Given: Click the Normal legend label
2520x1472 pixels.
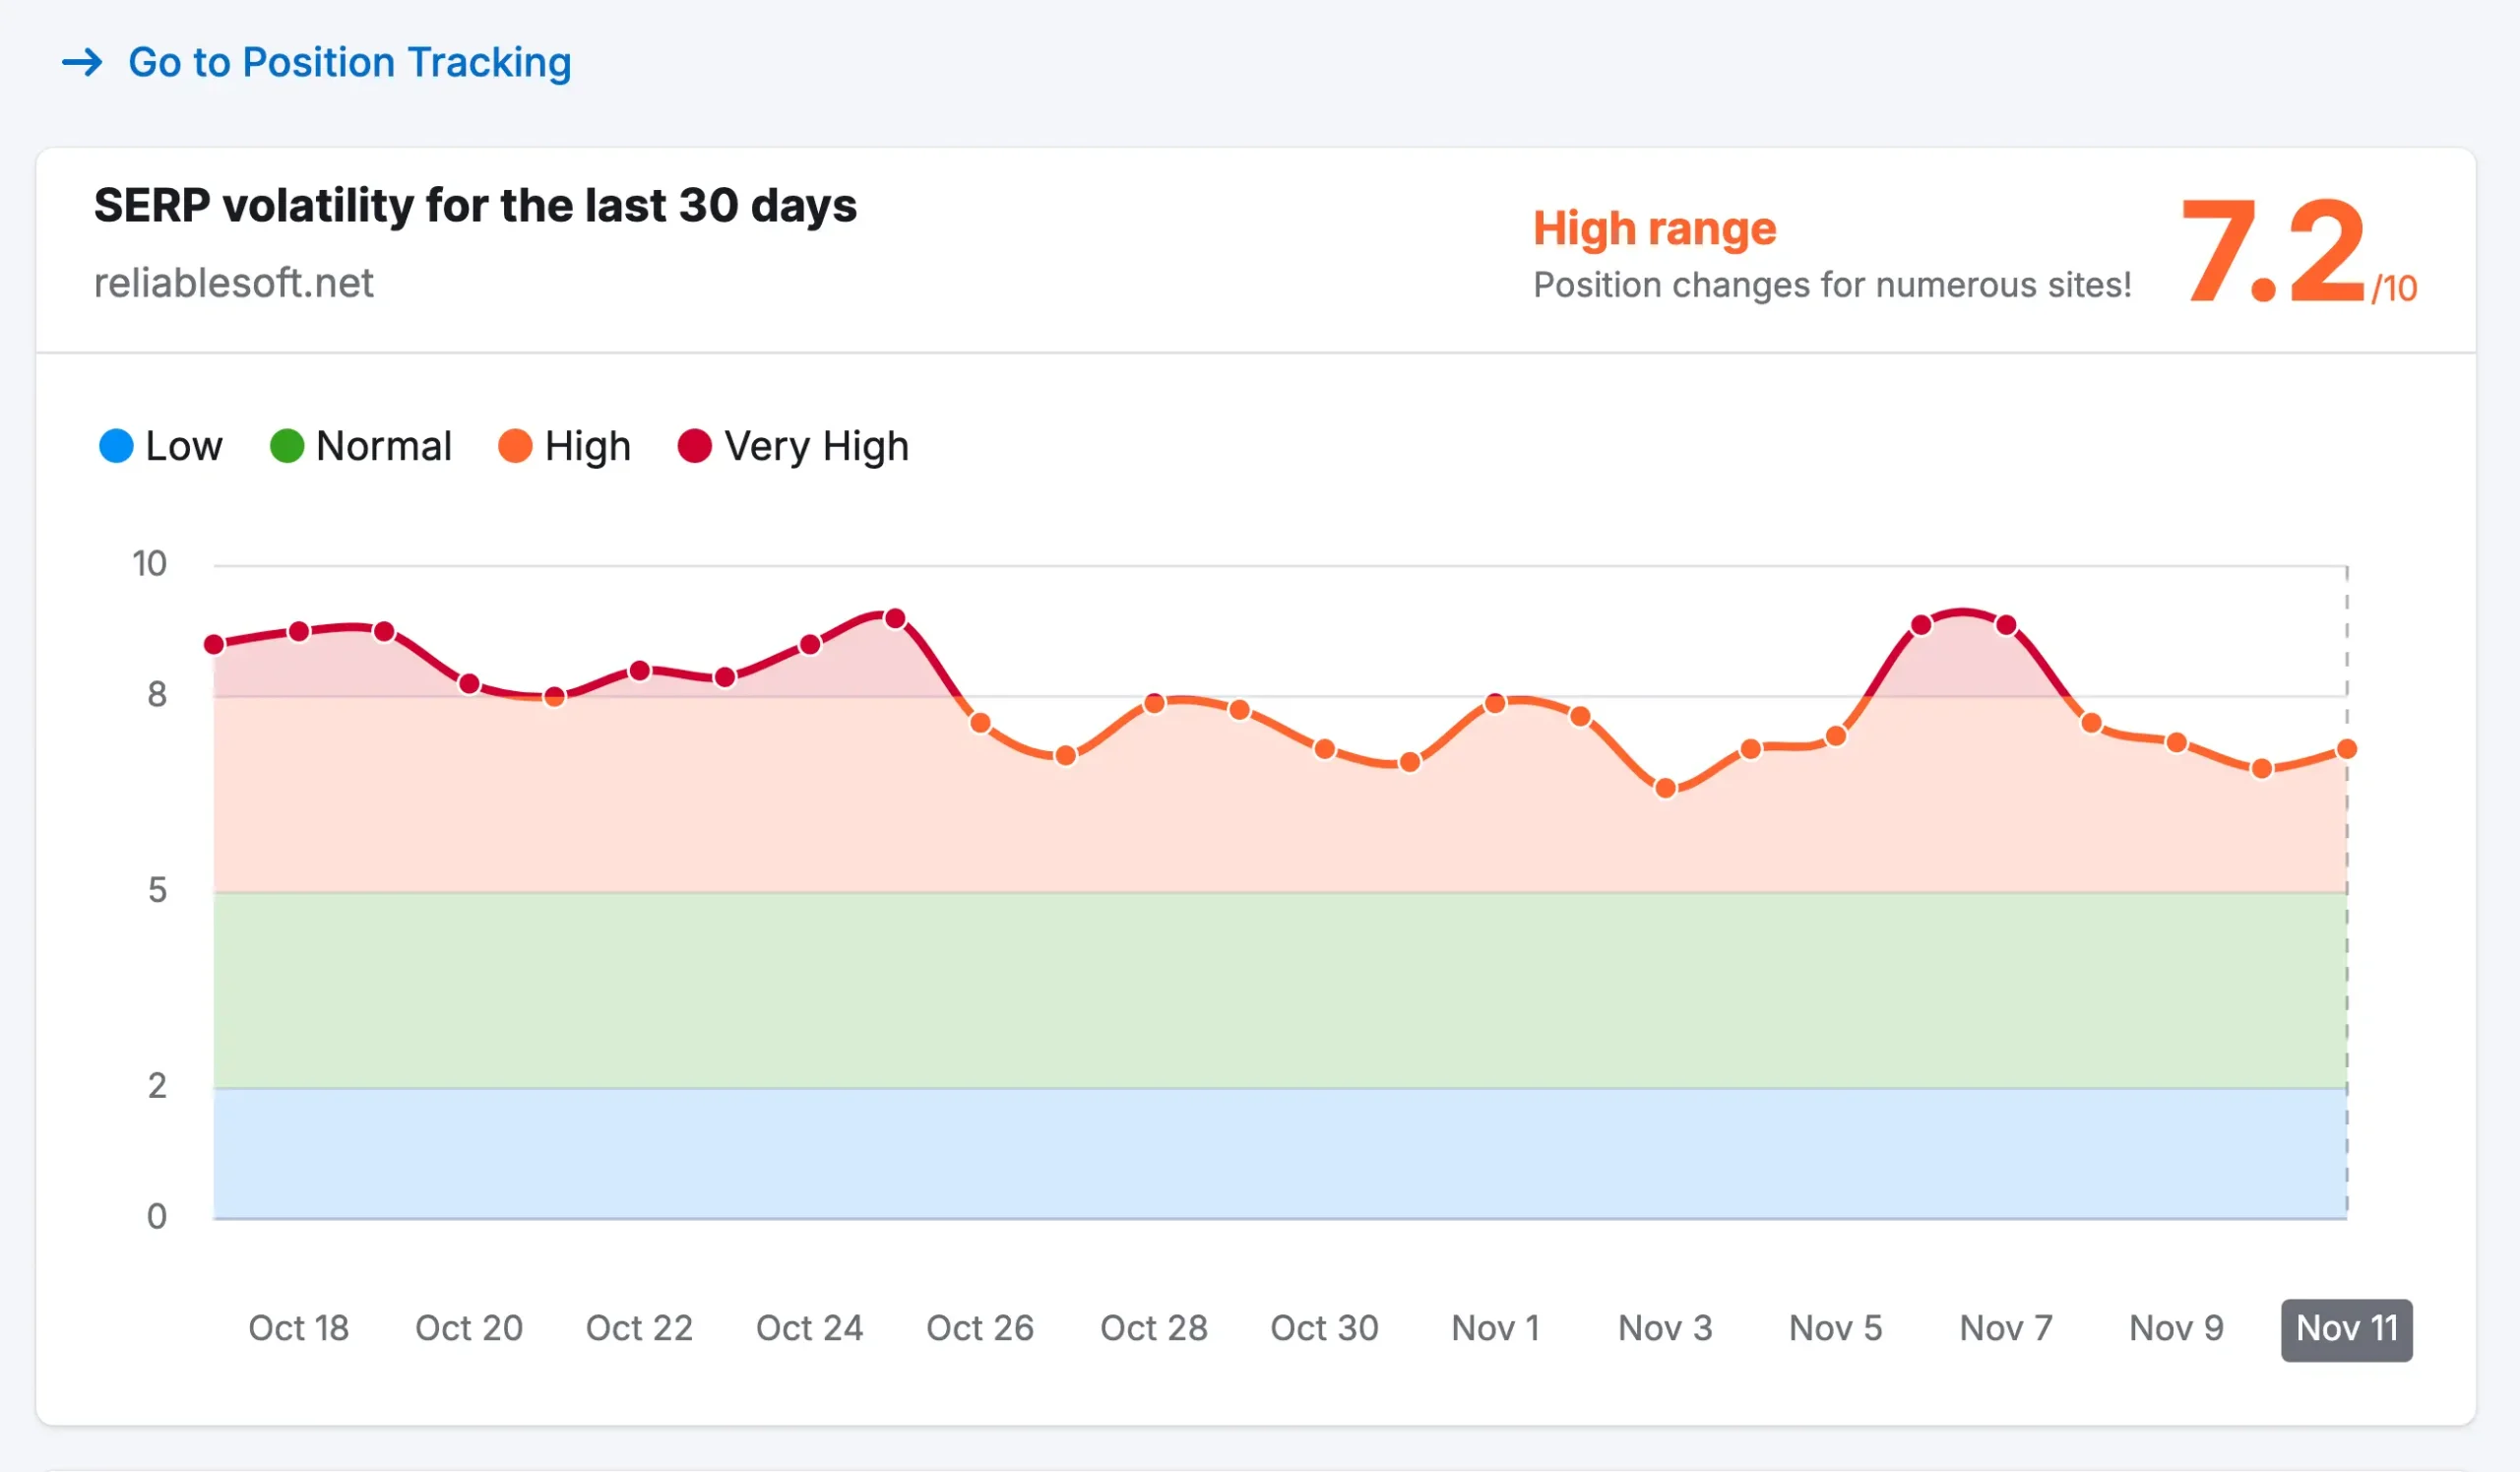Looking at the screenshot, I should pos(383,446).
